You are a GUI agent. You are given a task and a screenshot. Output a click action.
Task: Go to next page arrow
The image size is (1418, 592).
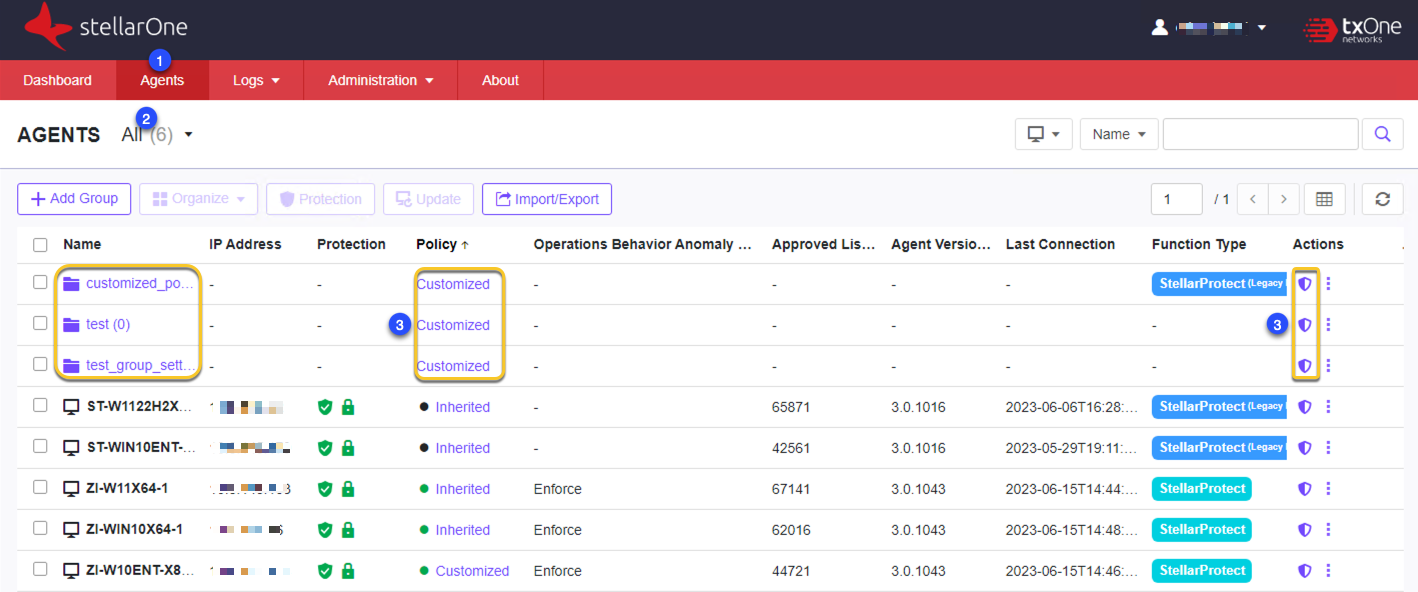[x=1284, y=199]
